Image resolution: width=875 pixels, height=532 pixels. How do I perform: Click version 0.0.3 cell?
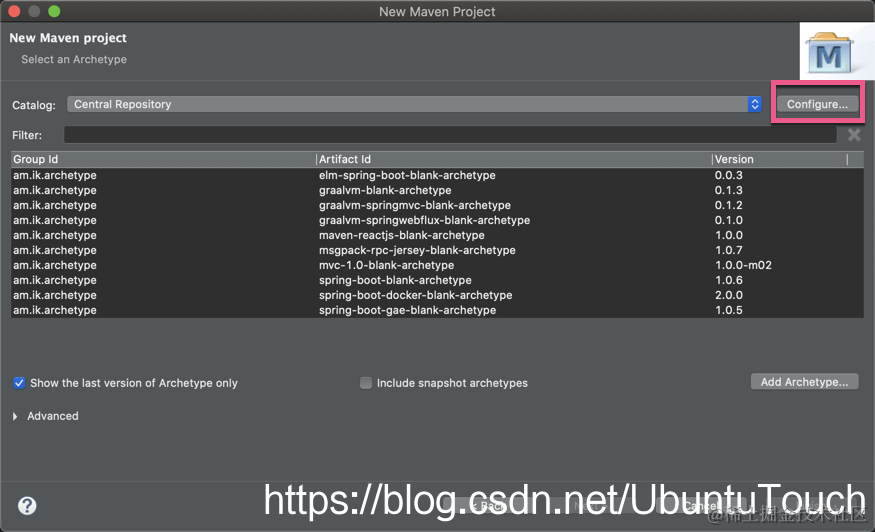pyautogui.click(x=729, y=175)
